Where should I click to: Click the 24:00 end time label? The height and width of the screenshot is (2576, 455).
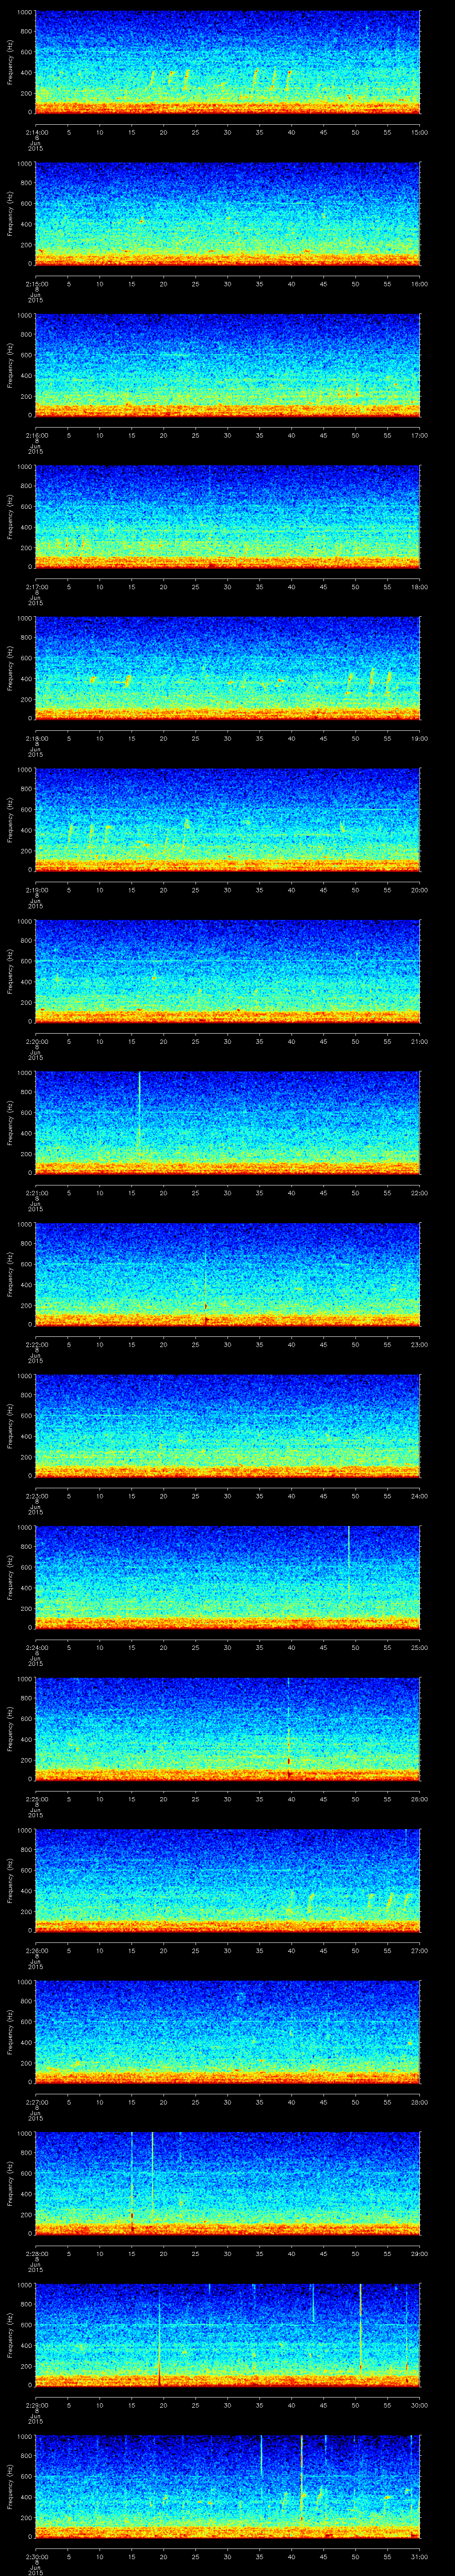[x=420, y=1496]
